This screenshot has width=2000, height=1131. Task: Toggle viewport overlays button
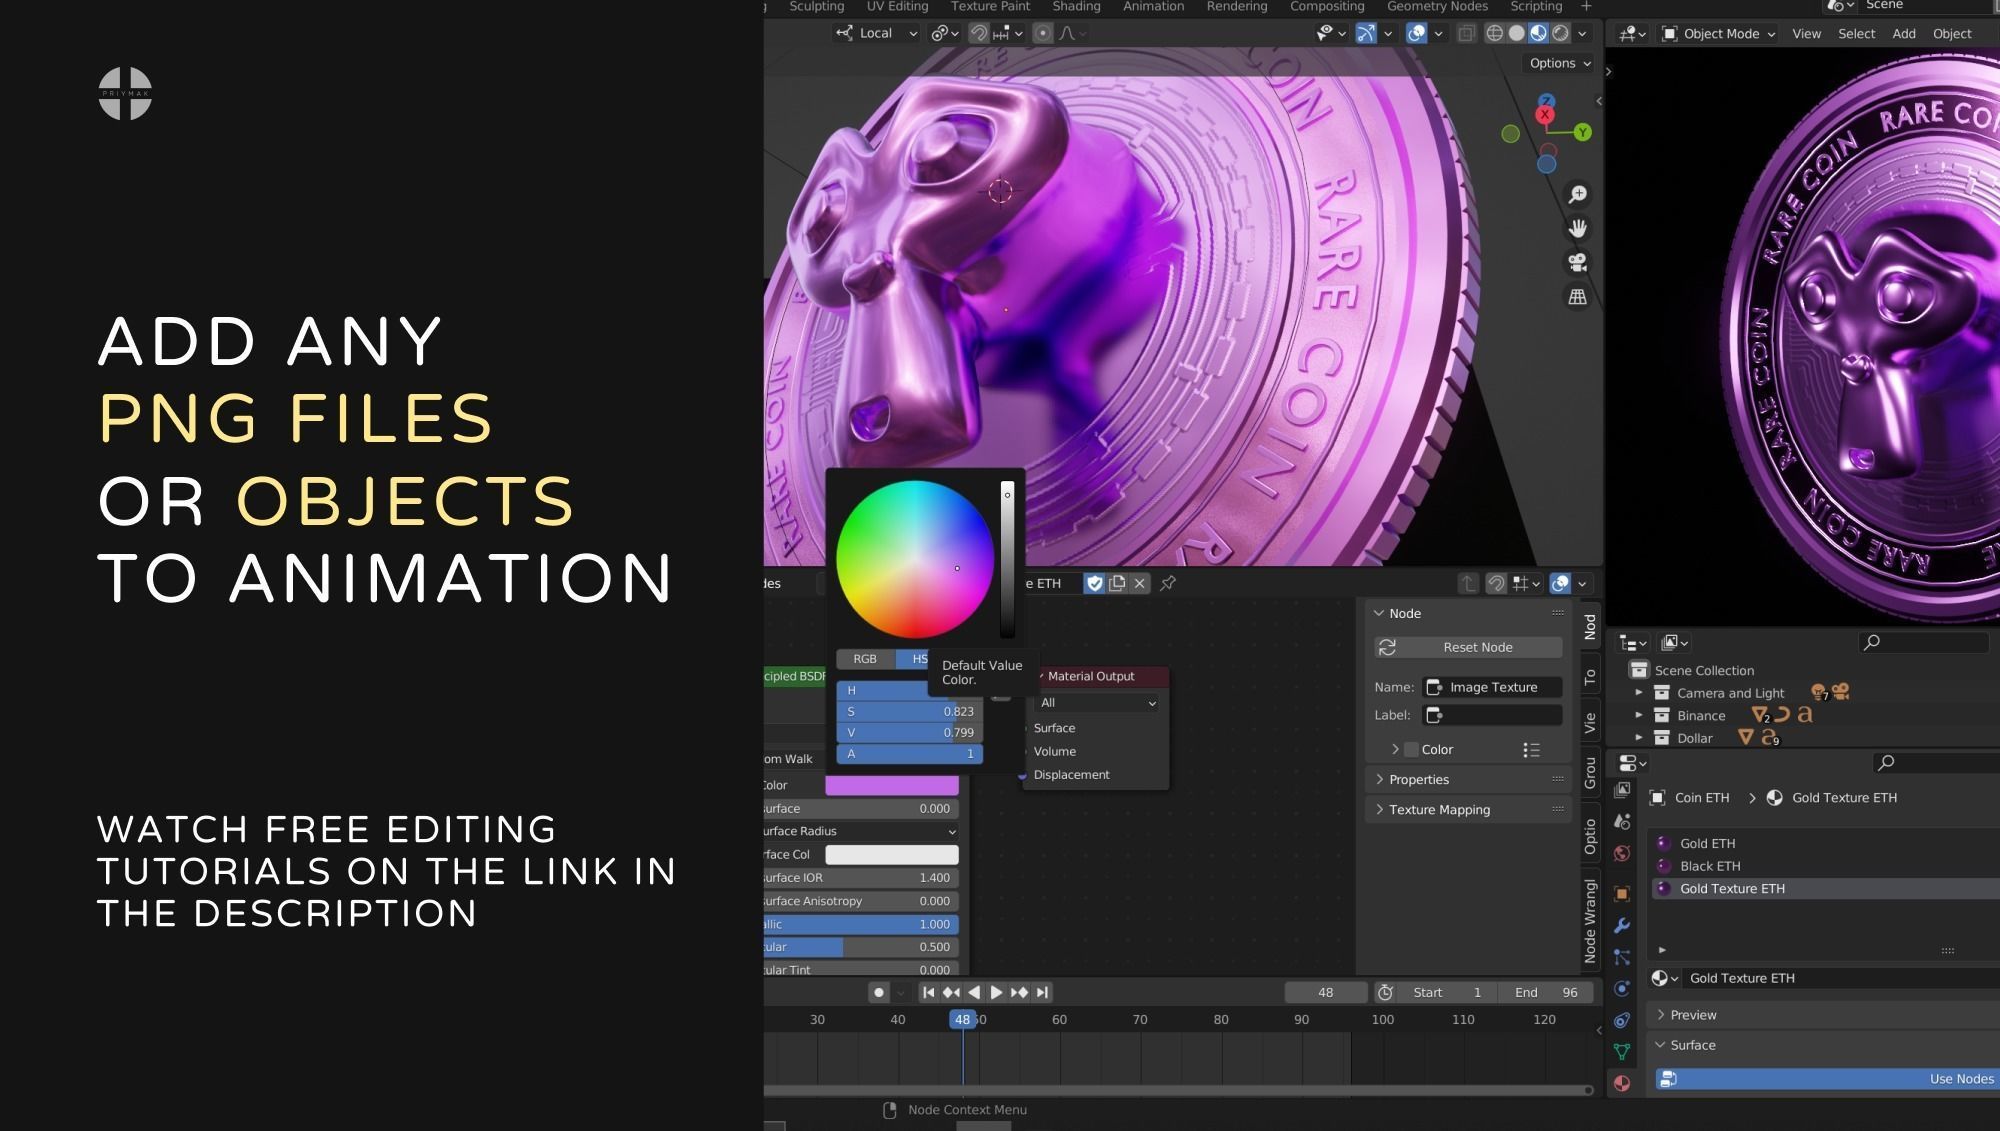tap(1416, 33)
